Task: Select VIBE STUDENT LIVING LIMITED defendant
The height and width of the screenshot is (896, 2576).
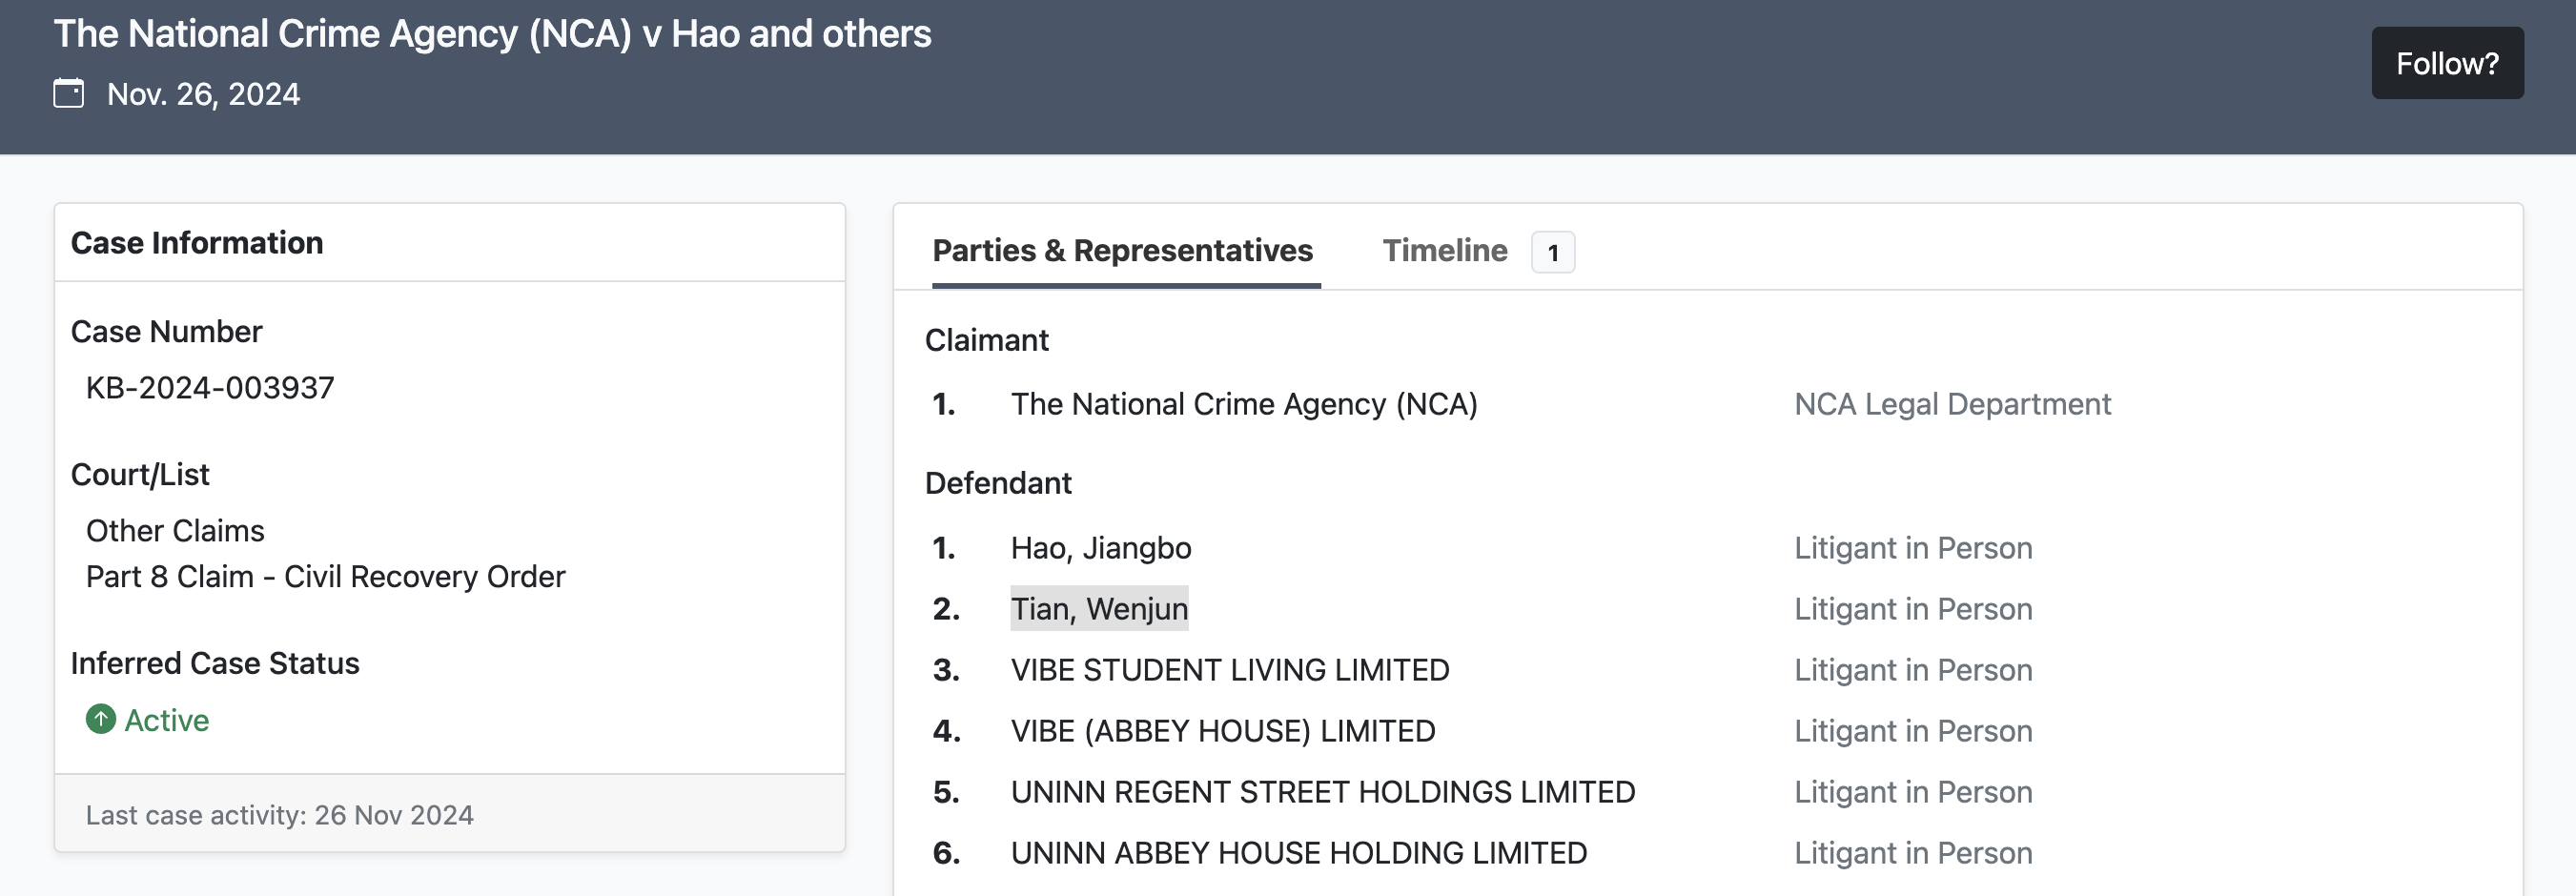Action: [1229, 670]
